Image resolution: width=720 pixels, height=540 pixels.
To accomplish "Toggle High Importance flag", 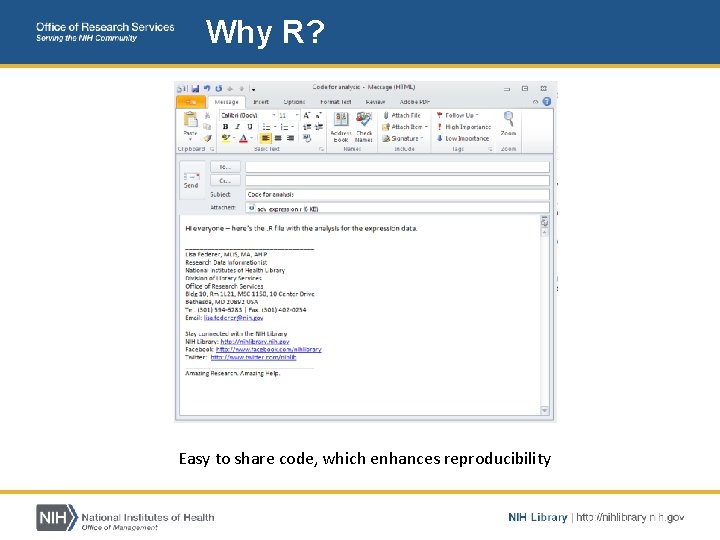I will 464,127.
